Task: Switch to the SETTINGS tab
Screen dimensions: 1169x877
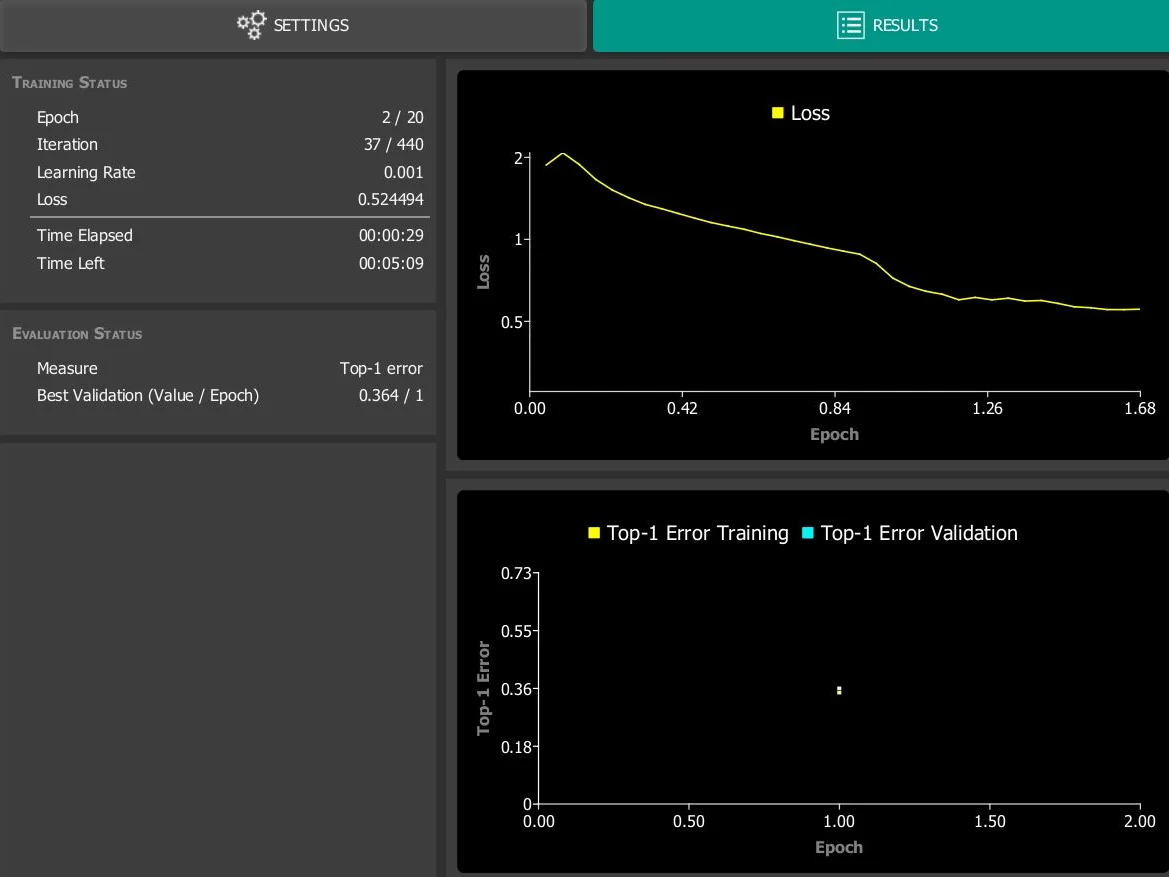Action: coord(293,25)
